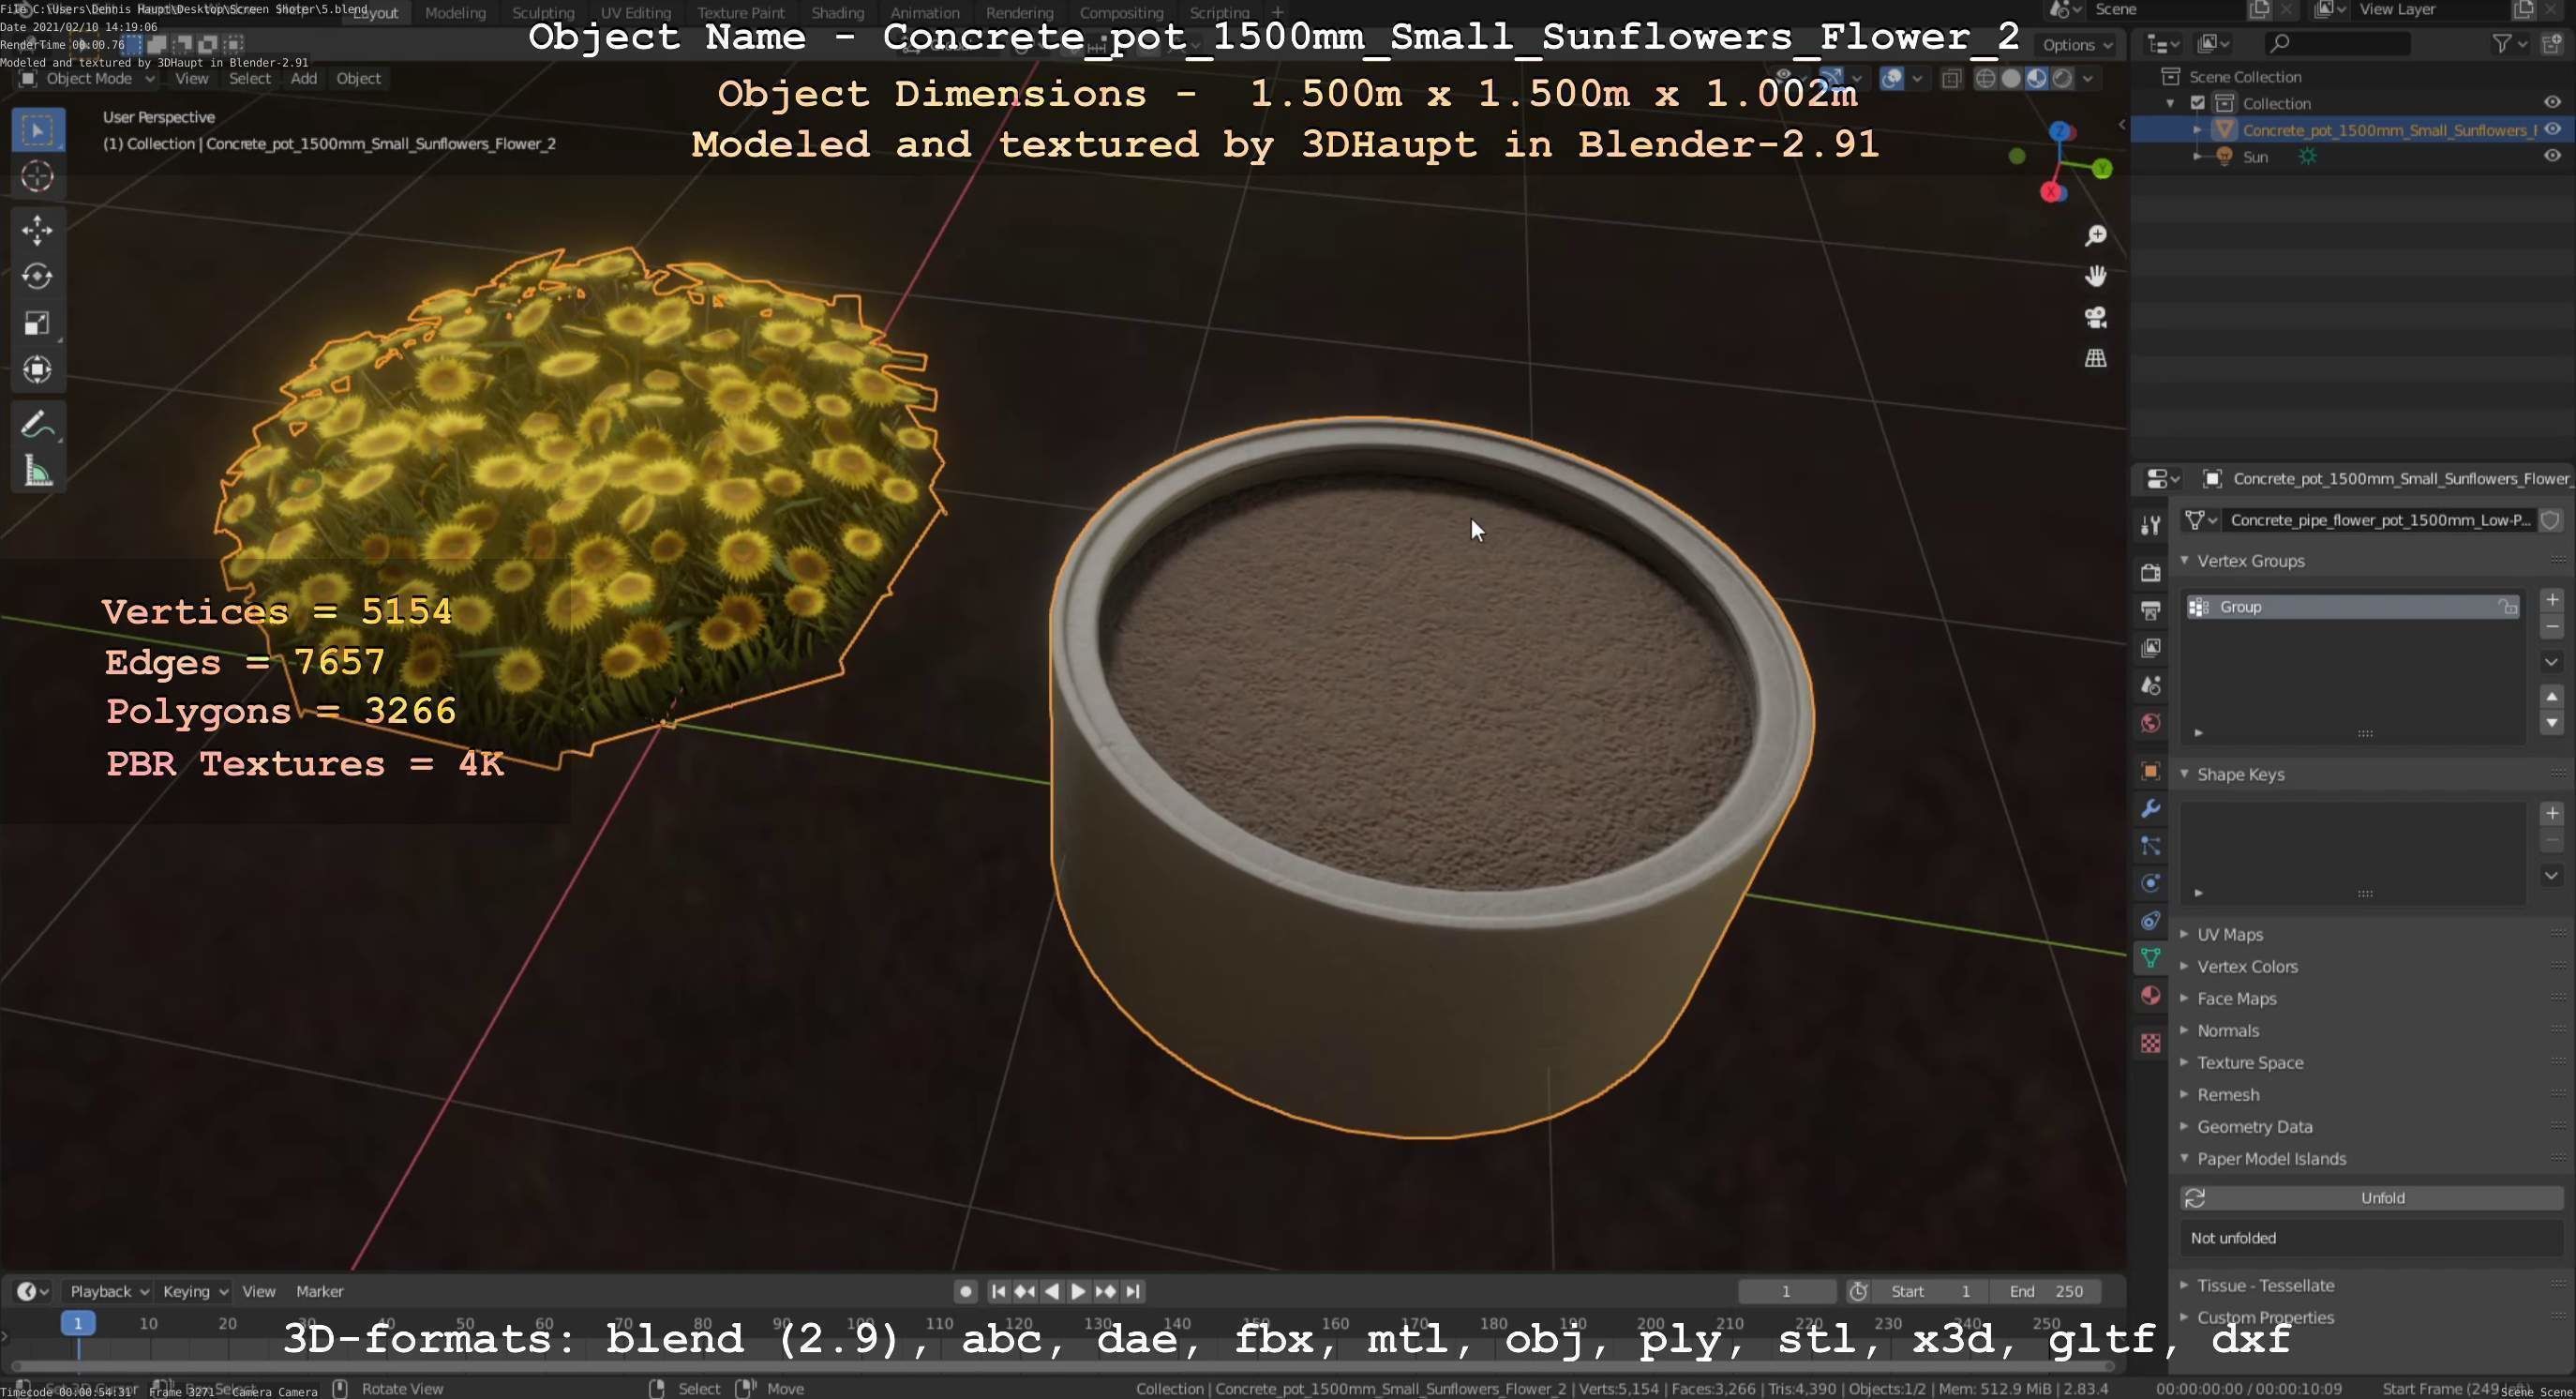This screenshot has height=1399, width=2576.
Task: Activate the Rotate tool
Action: point(38,277)
